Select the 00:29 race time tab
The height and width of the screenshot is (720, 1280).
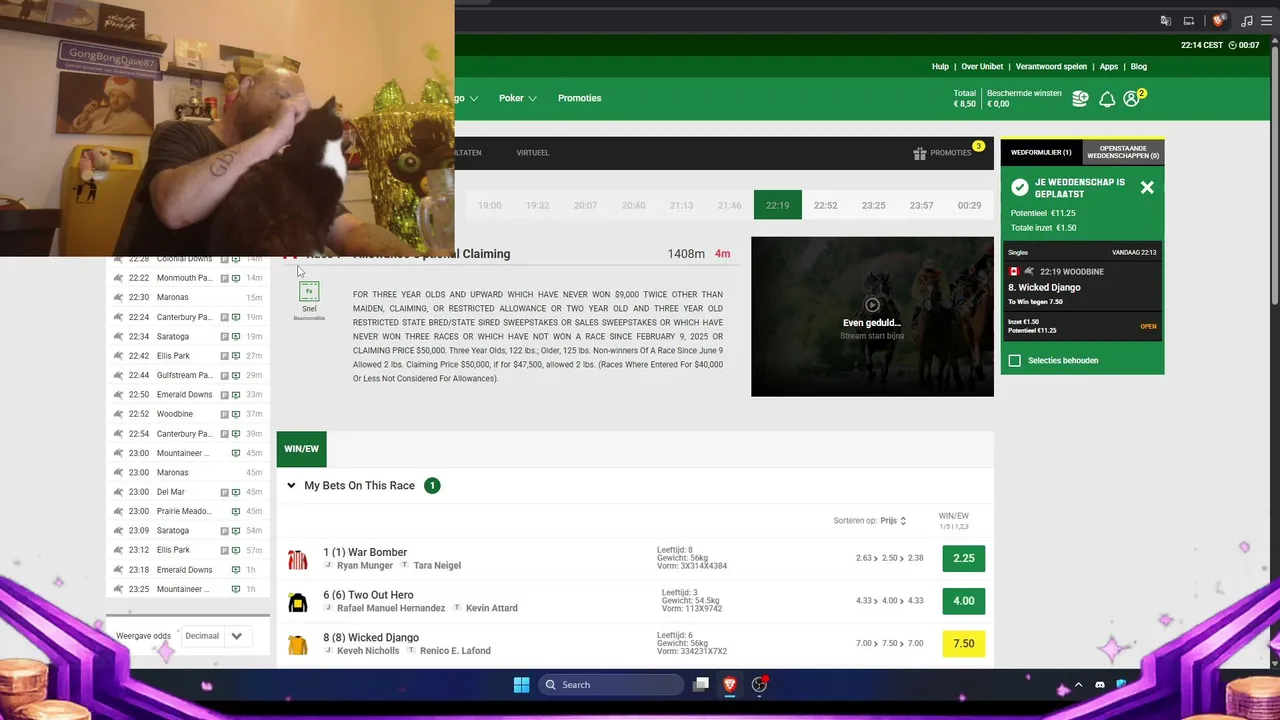pyautogui.click(x=969, y=205)
